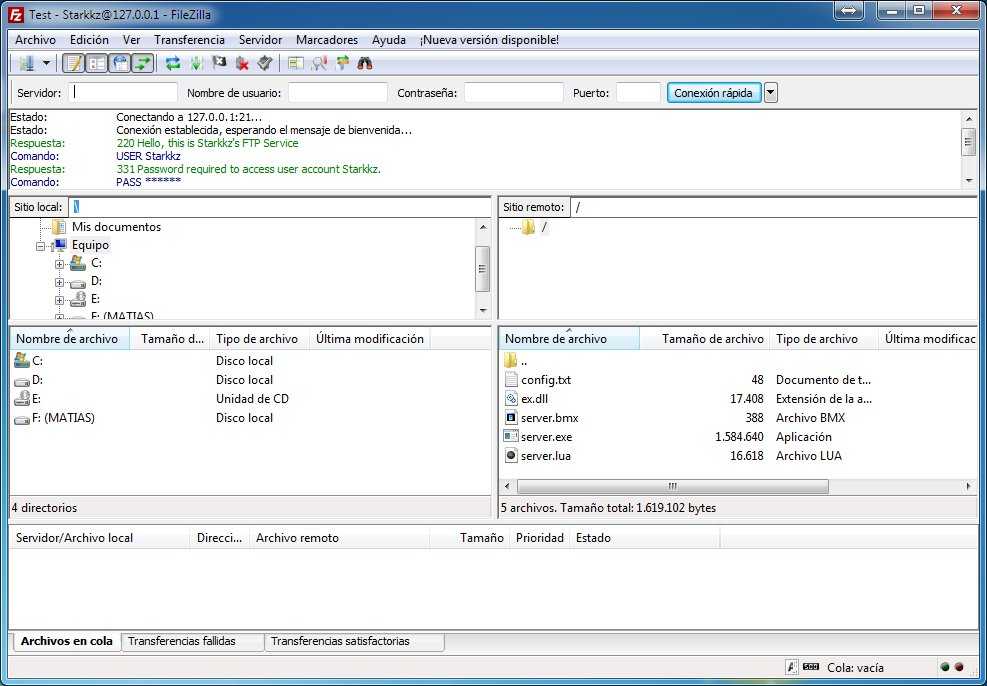The width and height of the screenshot is (987, 686).
Task: Open ¡Nueva versión disponible! menu
Action: 490,40
